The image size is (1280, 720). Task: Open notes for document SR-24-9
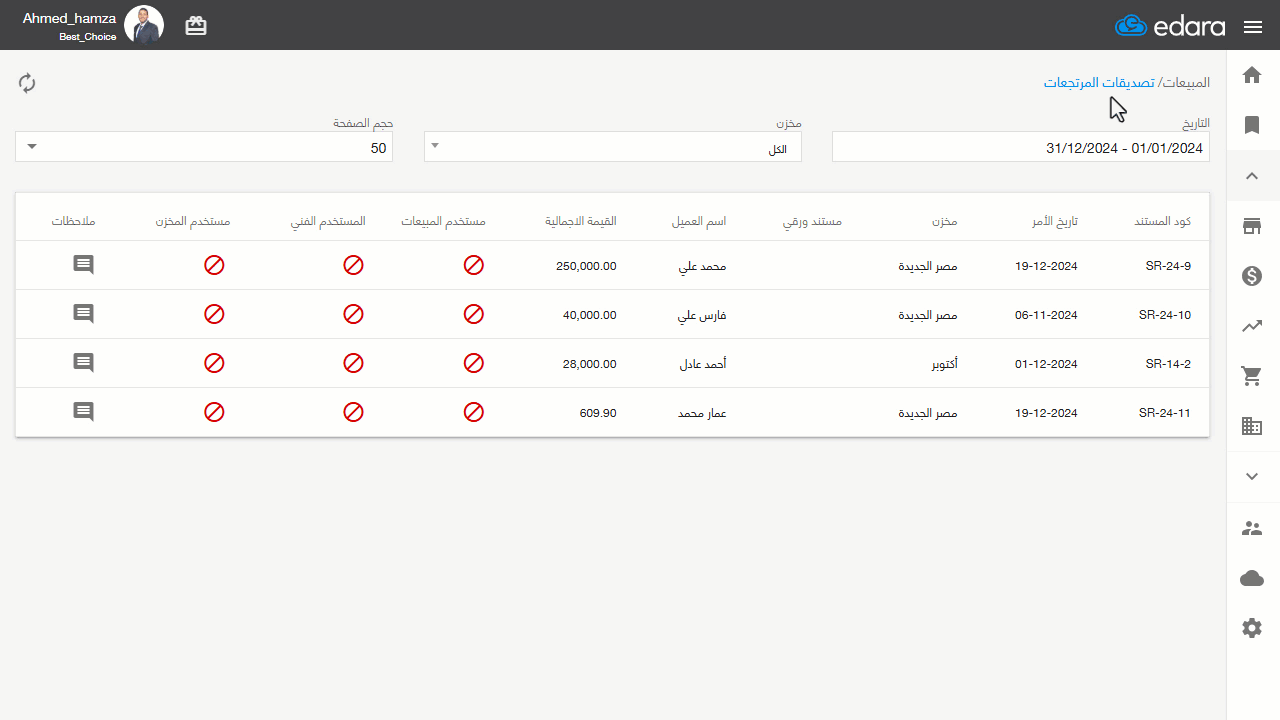84,265
